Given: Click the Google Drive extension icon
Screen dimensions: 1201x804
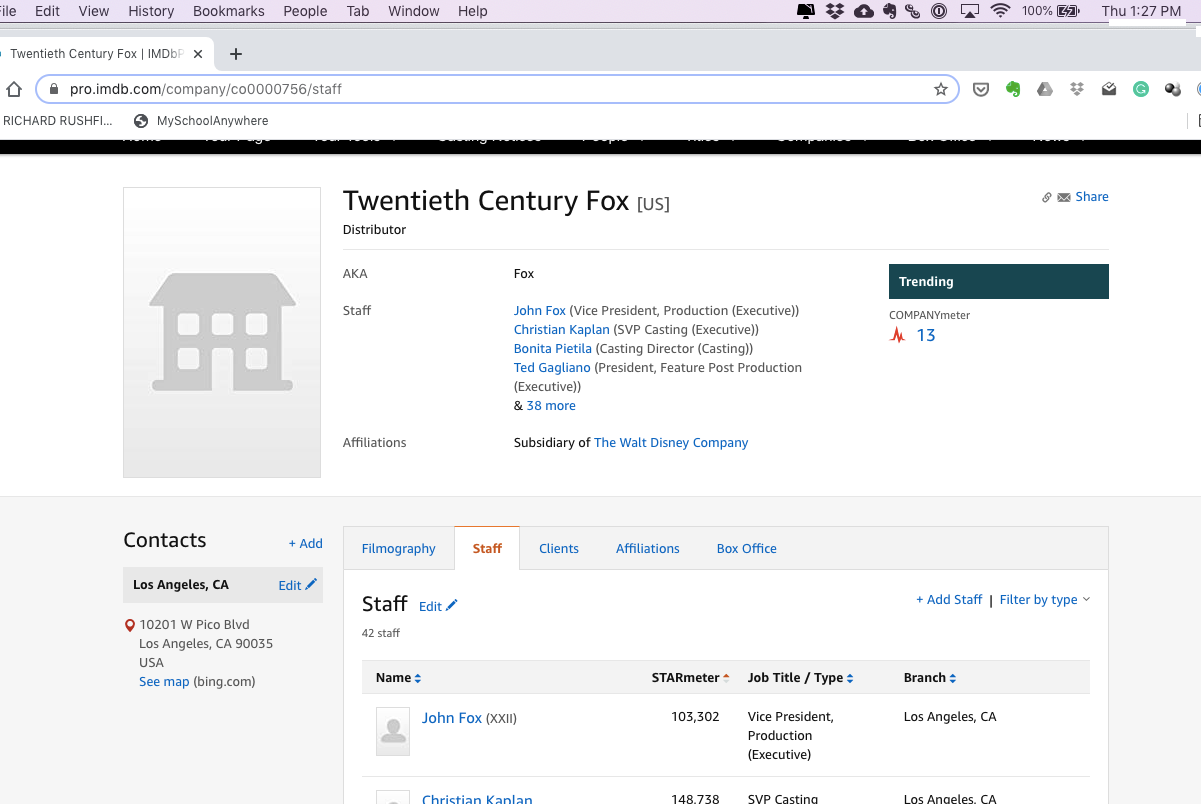Looking at the screenshot, I should pos(1045,89).
